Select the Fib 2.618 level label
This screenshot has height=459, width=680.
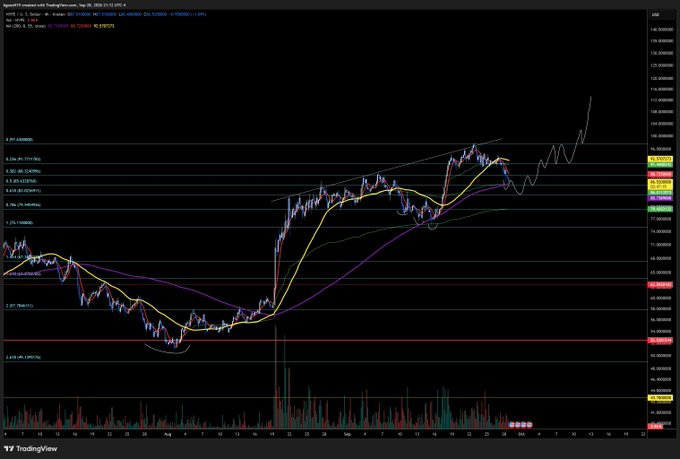coord(23,357)
